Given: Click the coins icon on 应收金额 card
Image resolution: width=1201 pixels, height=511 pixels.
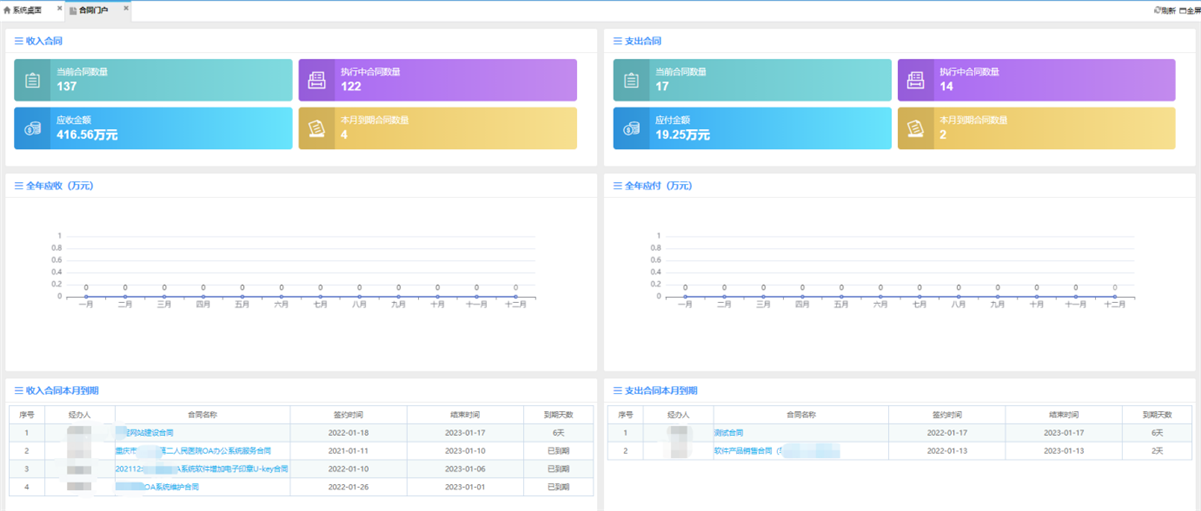Looking at the screenshot, I should pyautogui.click(x=33, y=128).
